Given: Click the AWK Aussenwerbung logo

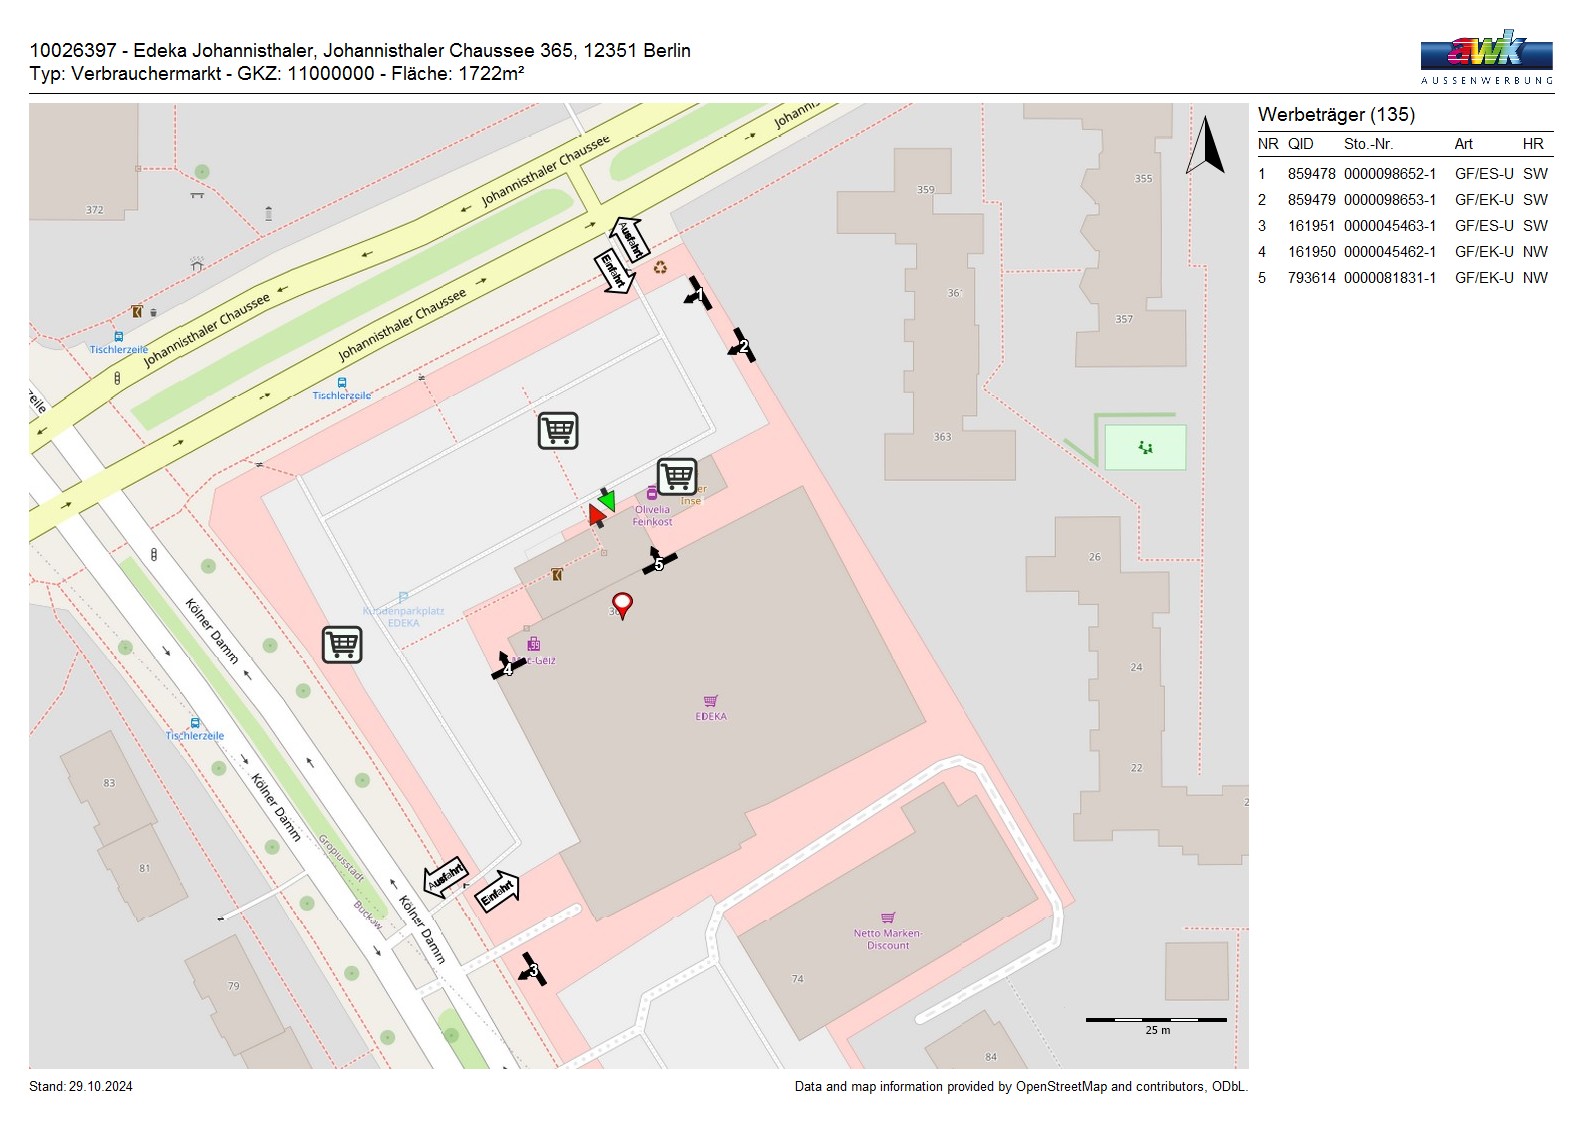Looking at the screenshot, I should pos(1486,56).
